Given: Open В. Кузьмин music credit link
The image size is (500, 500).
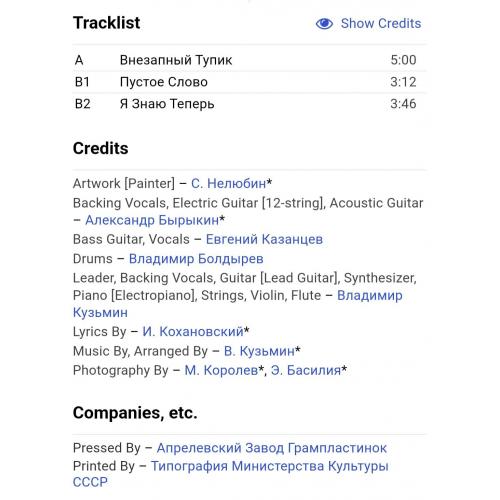Looking at the screenshot, I should [259, 351].
